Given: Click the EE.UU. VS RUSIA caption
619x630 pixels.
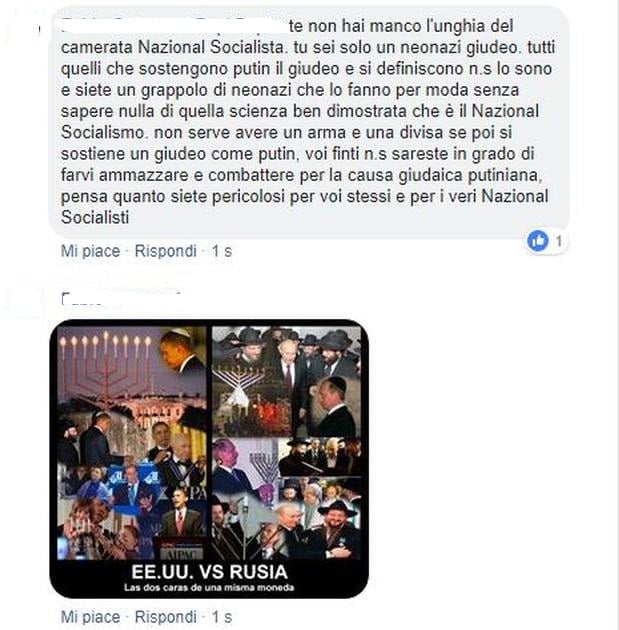Looking at the screenshot, I should pos(209,572).
